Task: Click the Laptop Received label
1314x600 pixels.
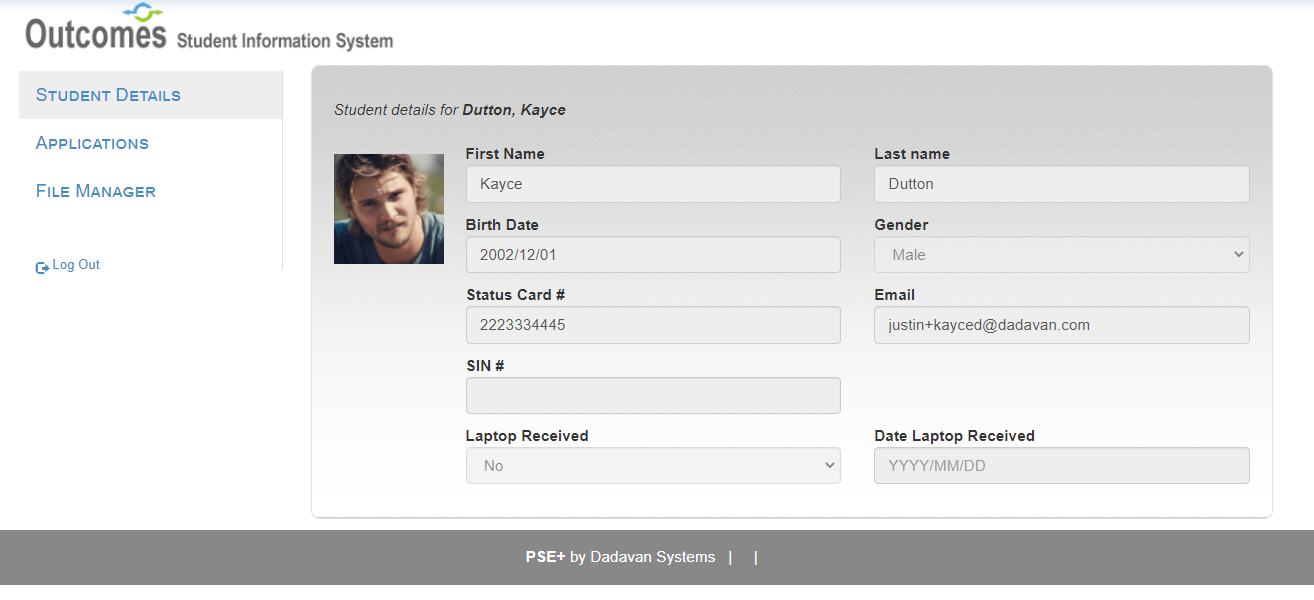Action: (527, 436)
